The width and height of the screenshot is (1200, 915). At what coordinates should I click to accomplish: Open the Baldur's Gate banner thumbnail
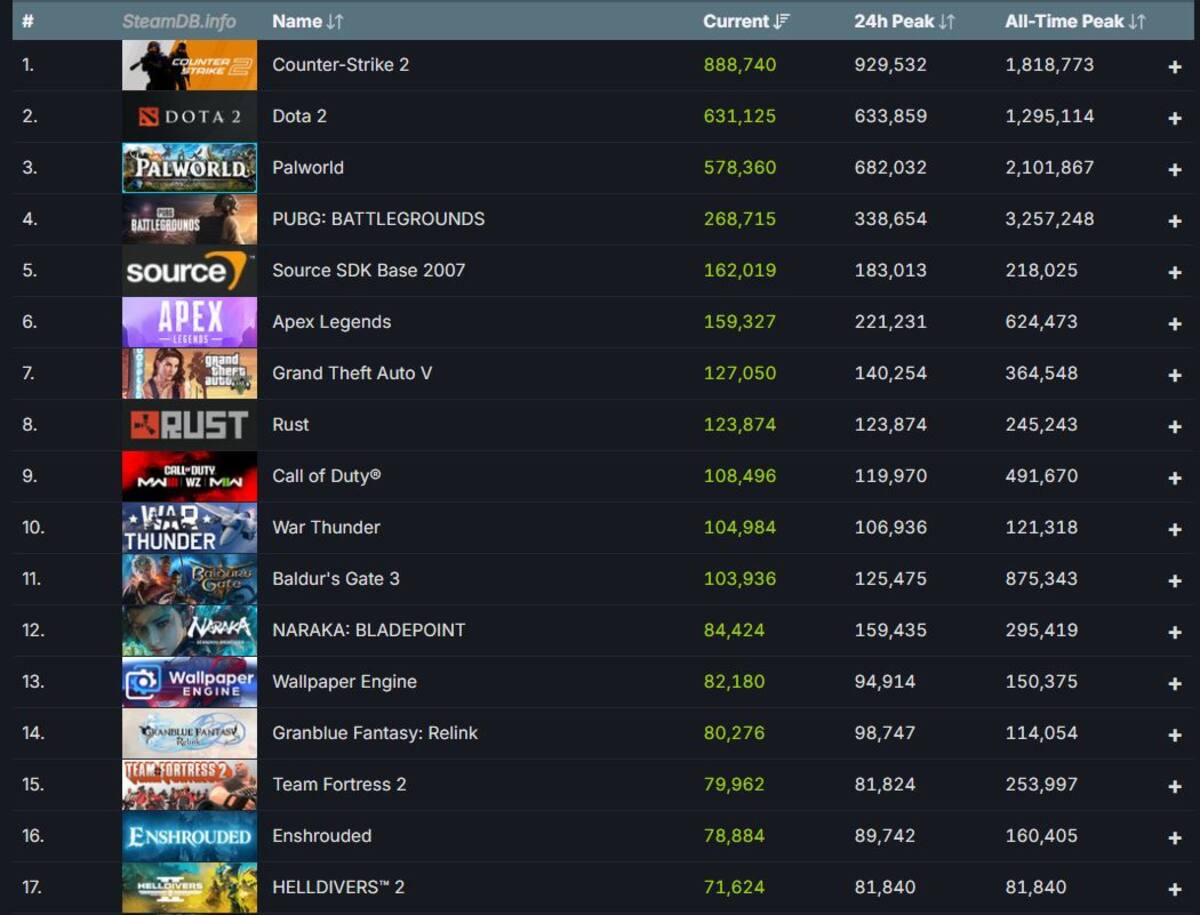coord(189,579)
